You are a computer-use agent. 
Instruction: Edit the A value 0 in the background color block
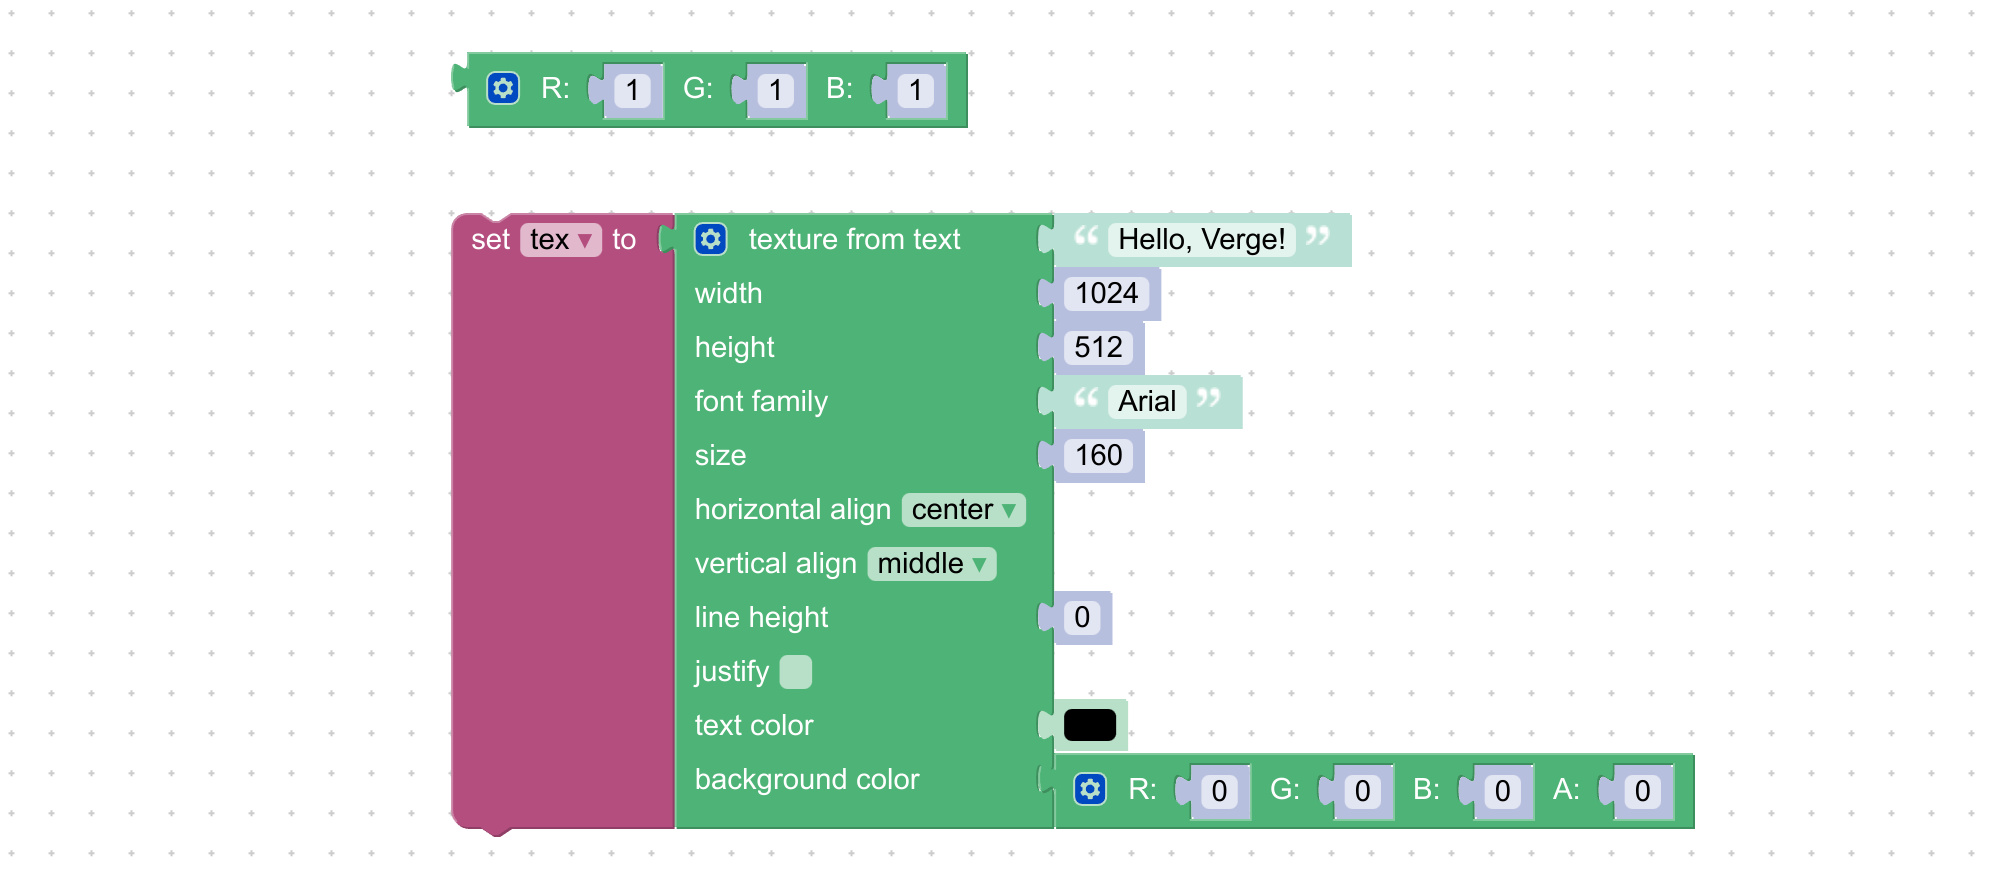click(1642, 791)
